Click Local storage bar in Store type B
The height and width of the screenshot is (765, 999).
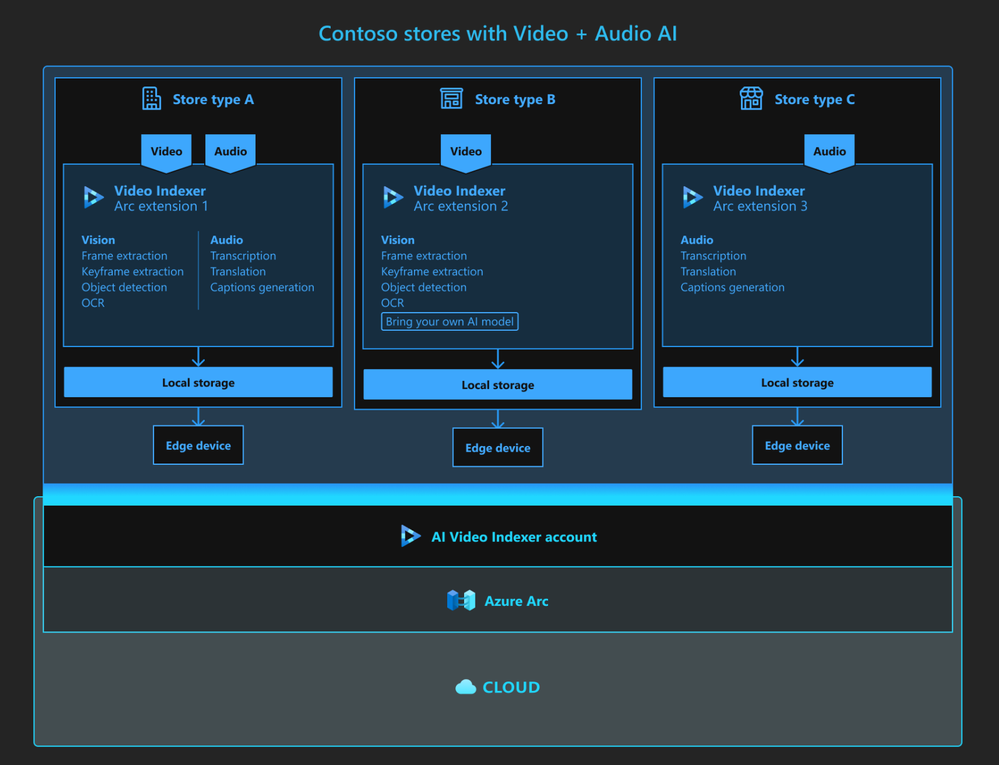click(498, 385)
